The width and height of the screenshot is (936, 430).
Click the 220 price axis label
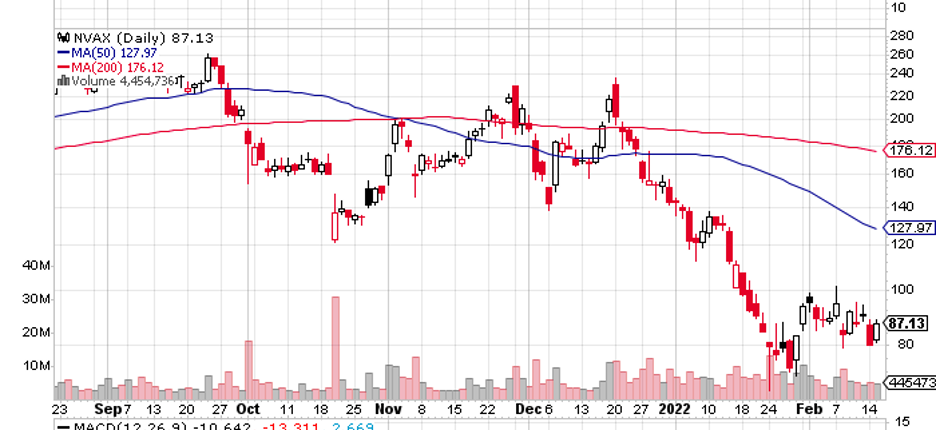tap(901, 96)
